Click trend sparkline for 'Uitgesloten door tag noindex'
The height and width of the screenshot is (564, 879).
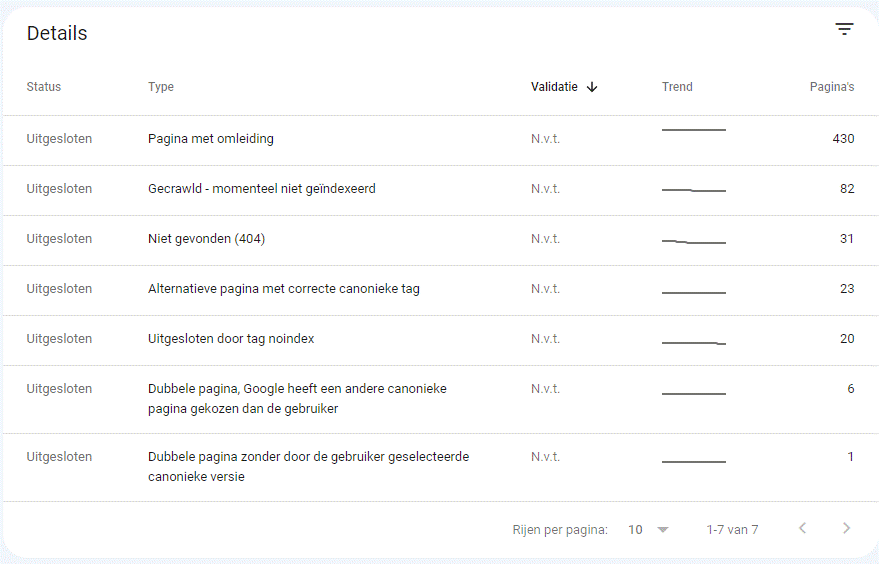click(693, 343)
